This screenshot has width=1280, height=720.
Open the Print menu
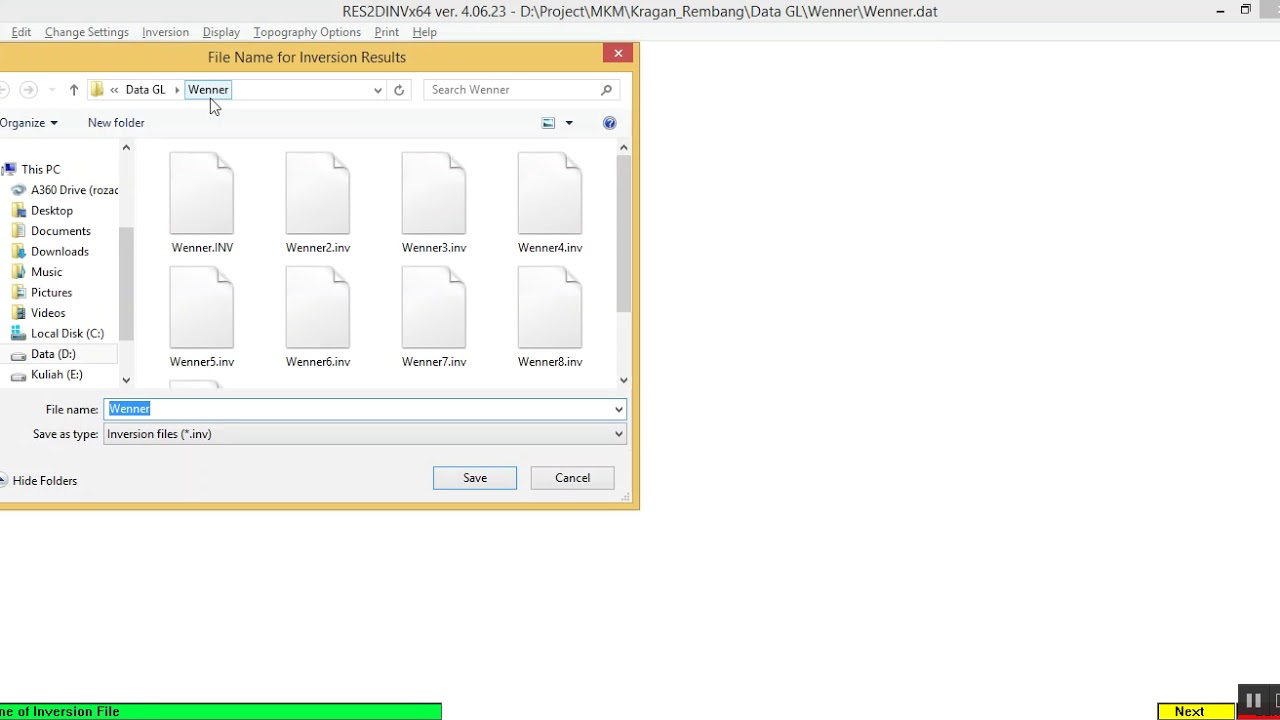point(387,32)
